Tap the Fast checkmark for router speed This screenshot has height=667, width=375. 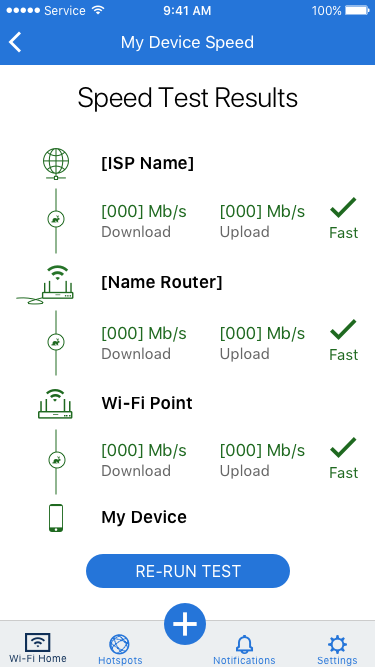tap(344, 340)
